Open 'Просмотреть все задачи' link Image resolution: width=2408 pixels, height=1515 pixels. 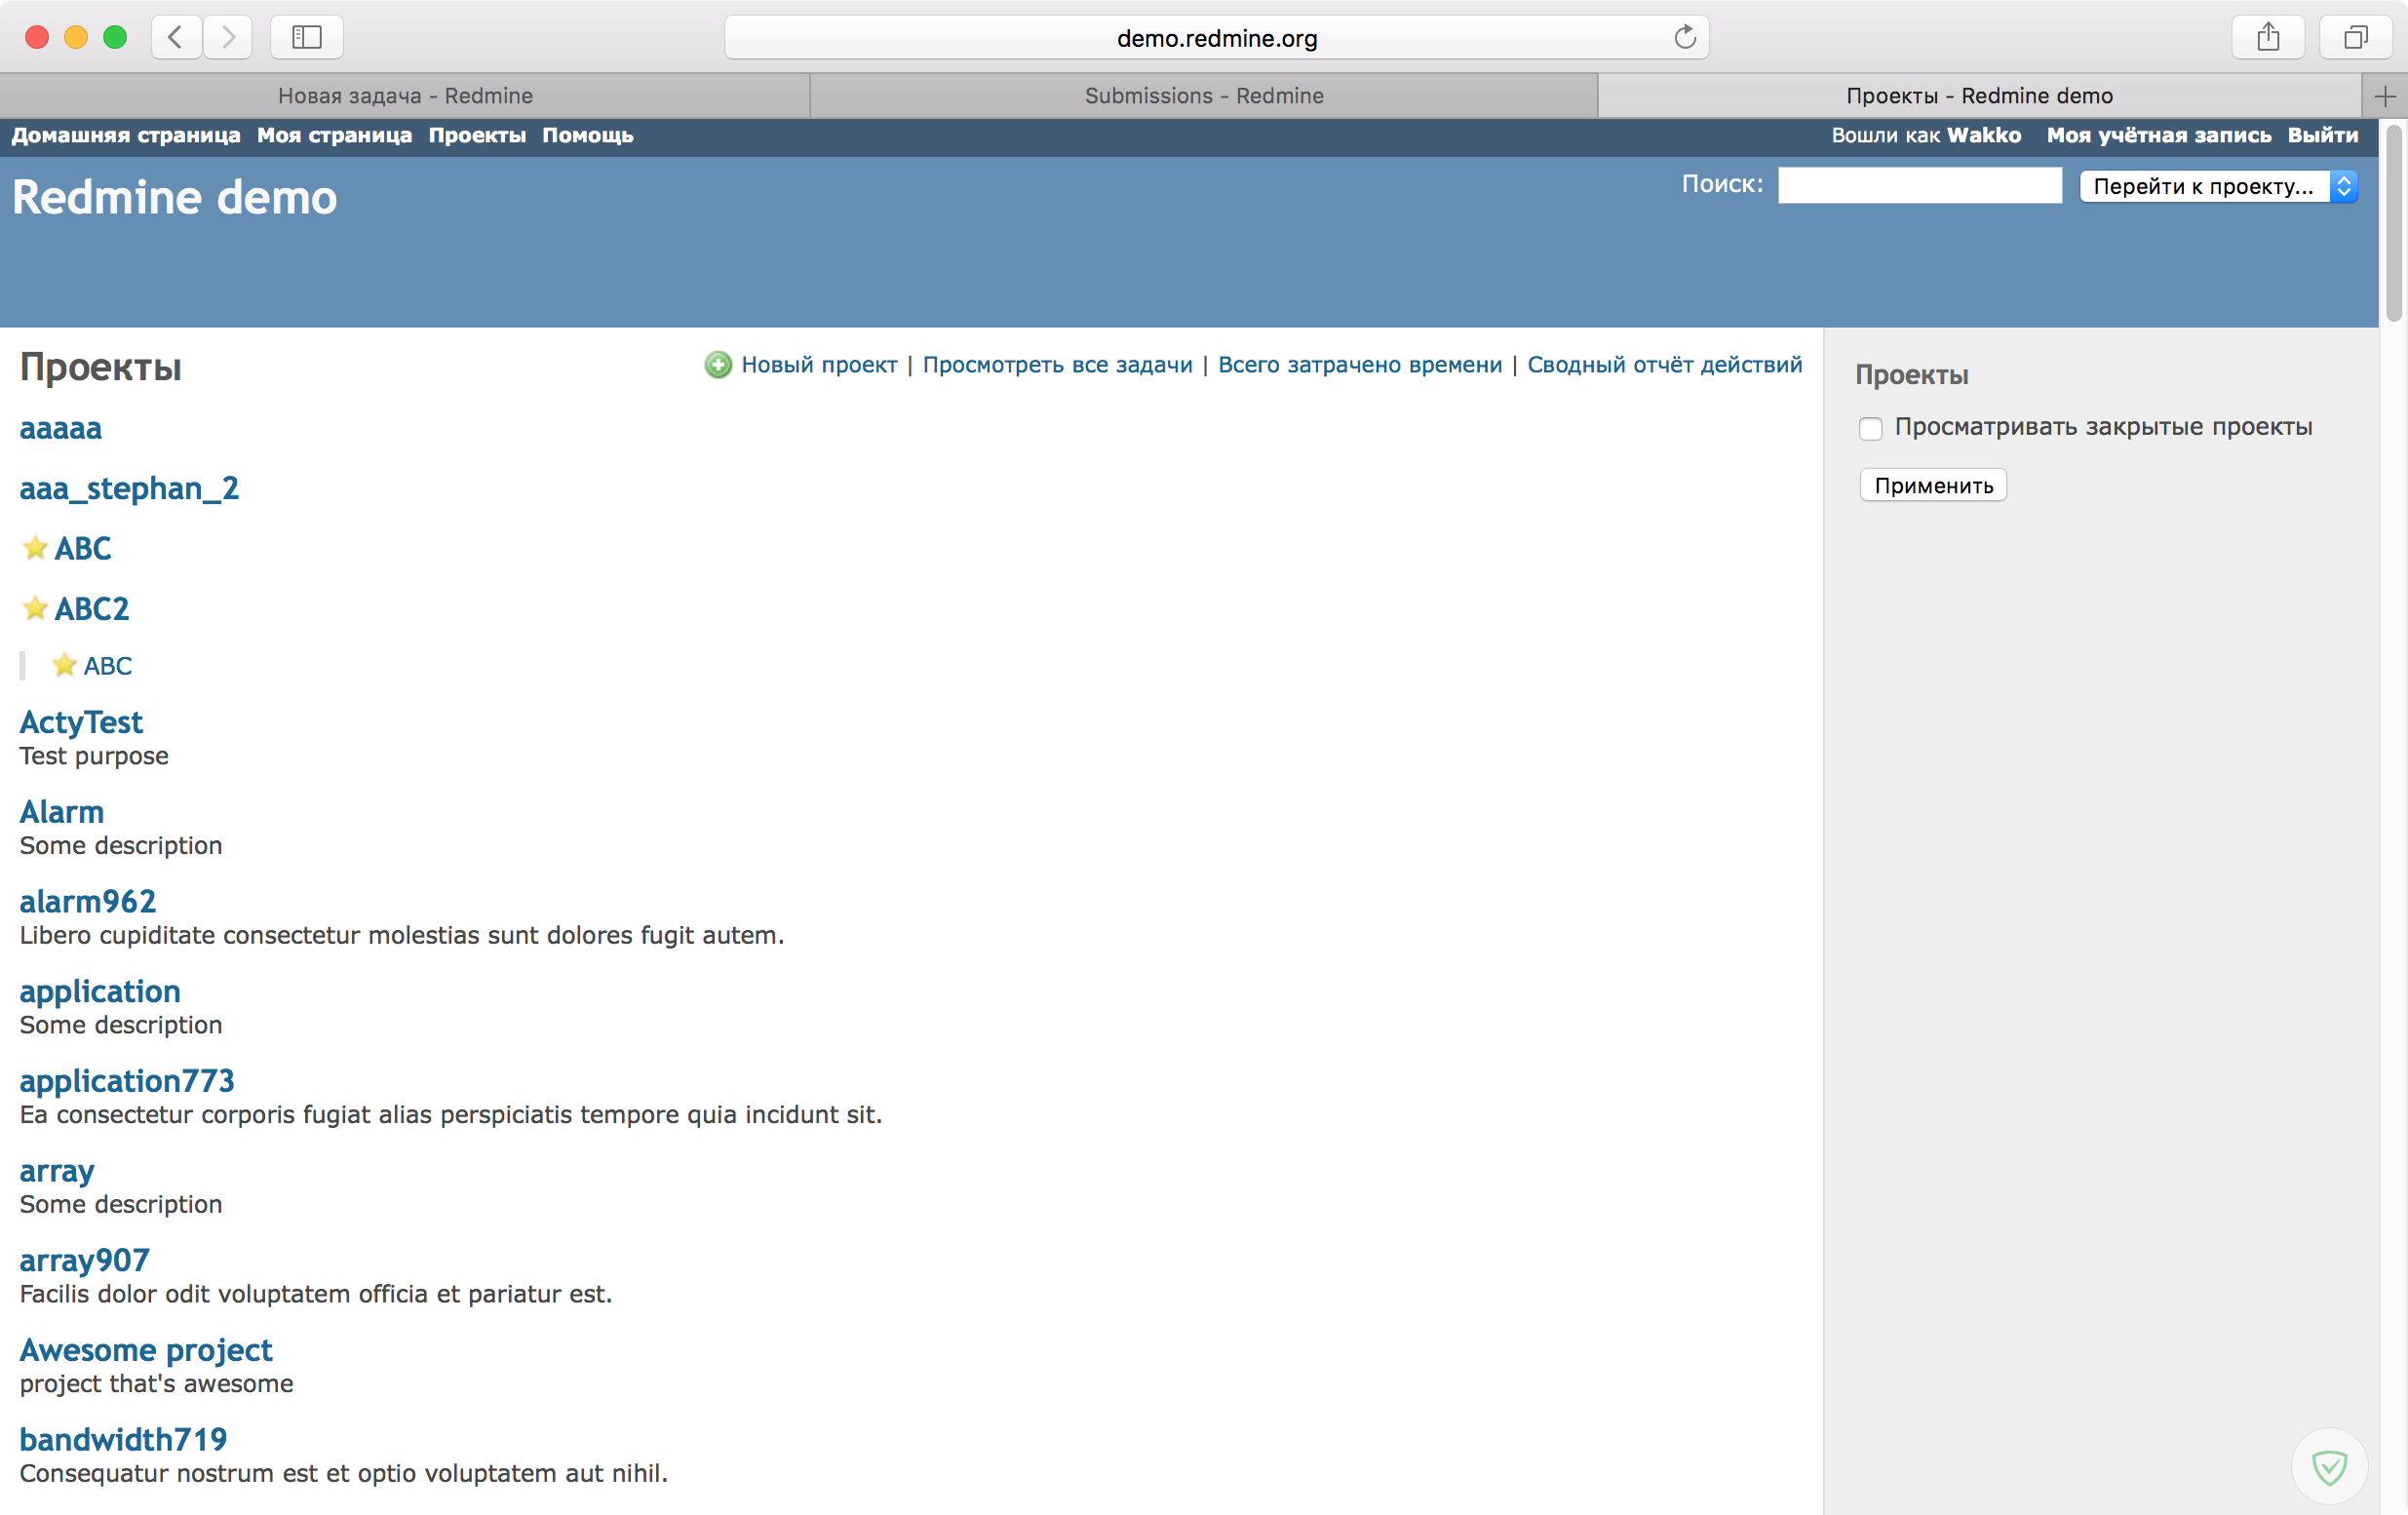tap(1057, 365)
